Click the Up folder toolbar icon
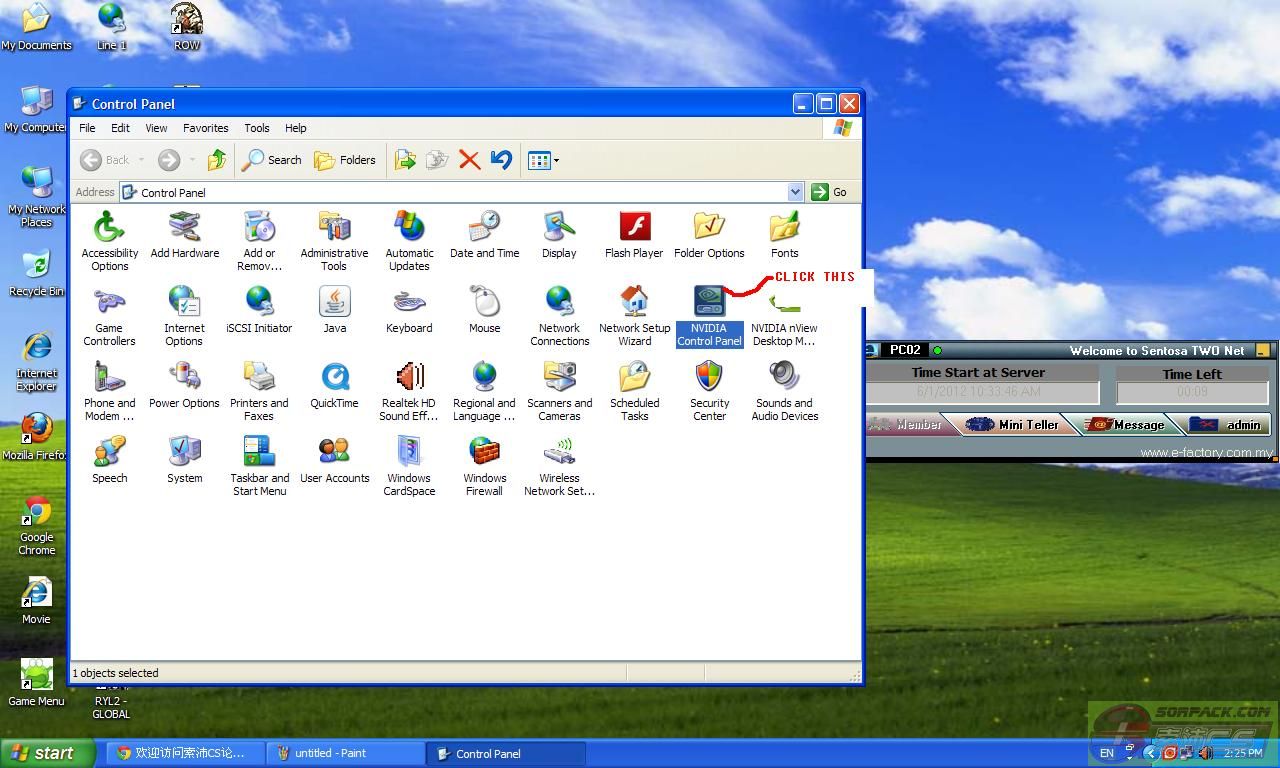This screenshot has height=768, width=1280. click(217, 160)
